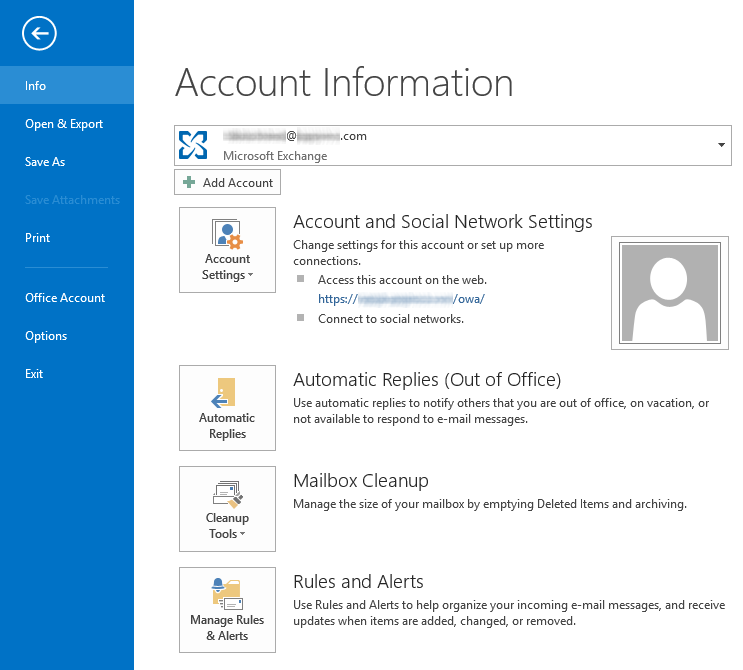
Task: Open Outlook Options from the sidebar
Action: (x=46, y=336)
